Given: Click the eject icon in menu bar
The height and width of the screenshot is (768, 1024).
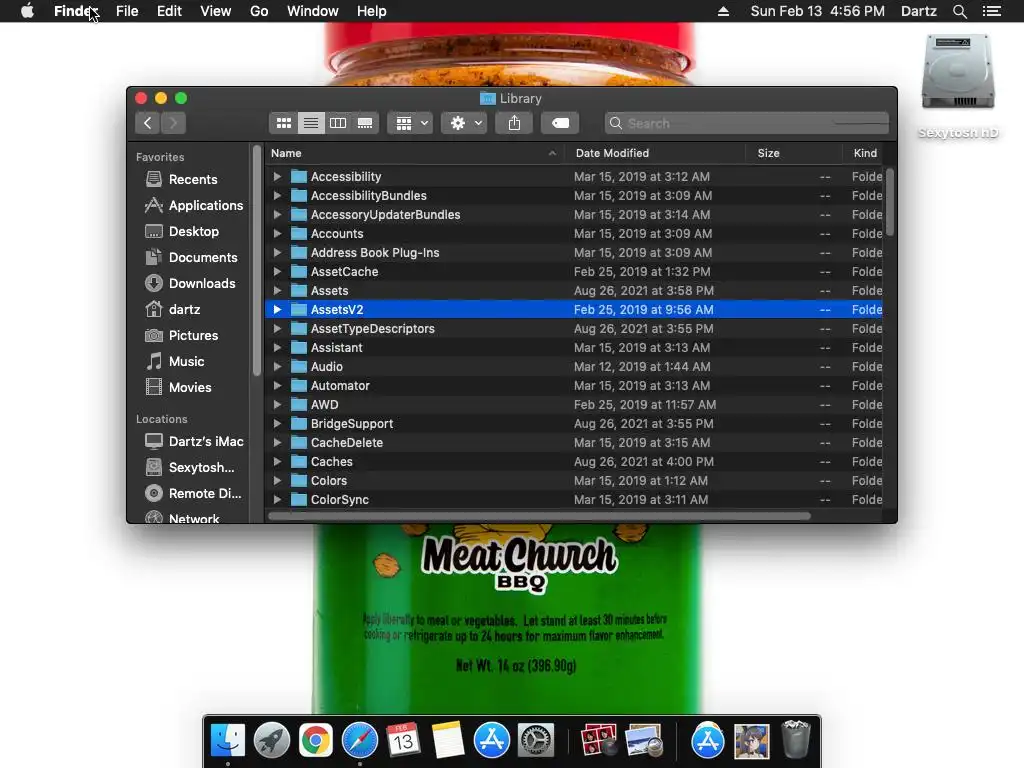Looking at the screenshot, I should (723, 11).
